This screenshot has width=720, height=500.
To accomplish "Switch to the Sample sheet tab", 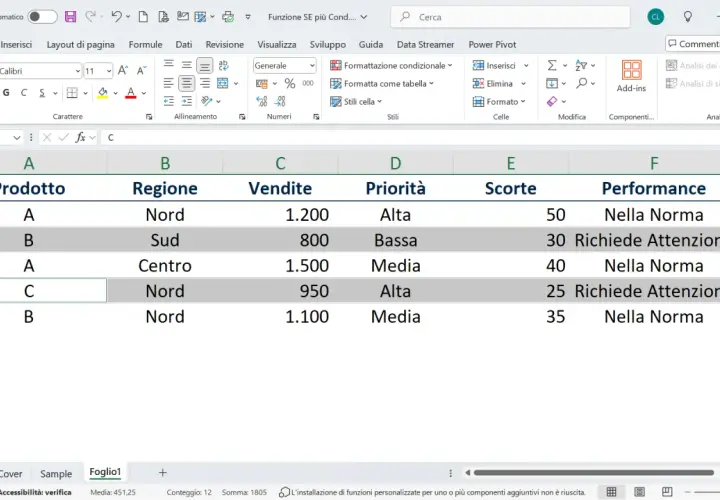I will 56,473.
